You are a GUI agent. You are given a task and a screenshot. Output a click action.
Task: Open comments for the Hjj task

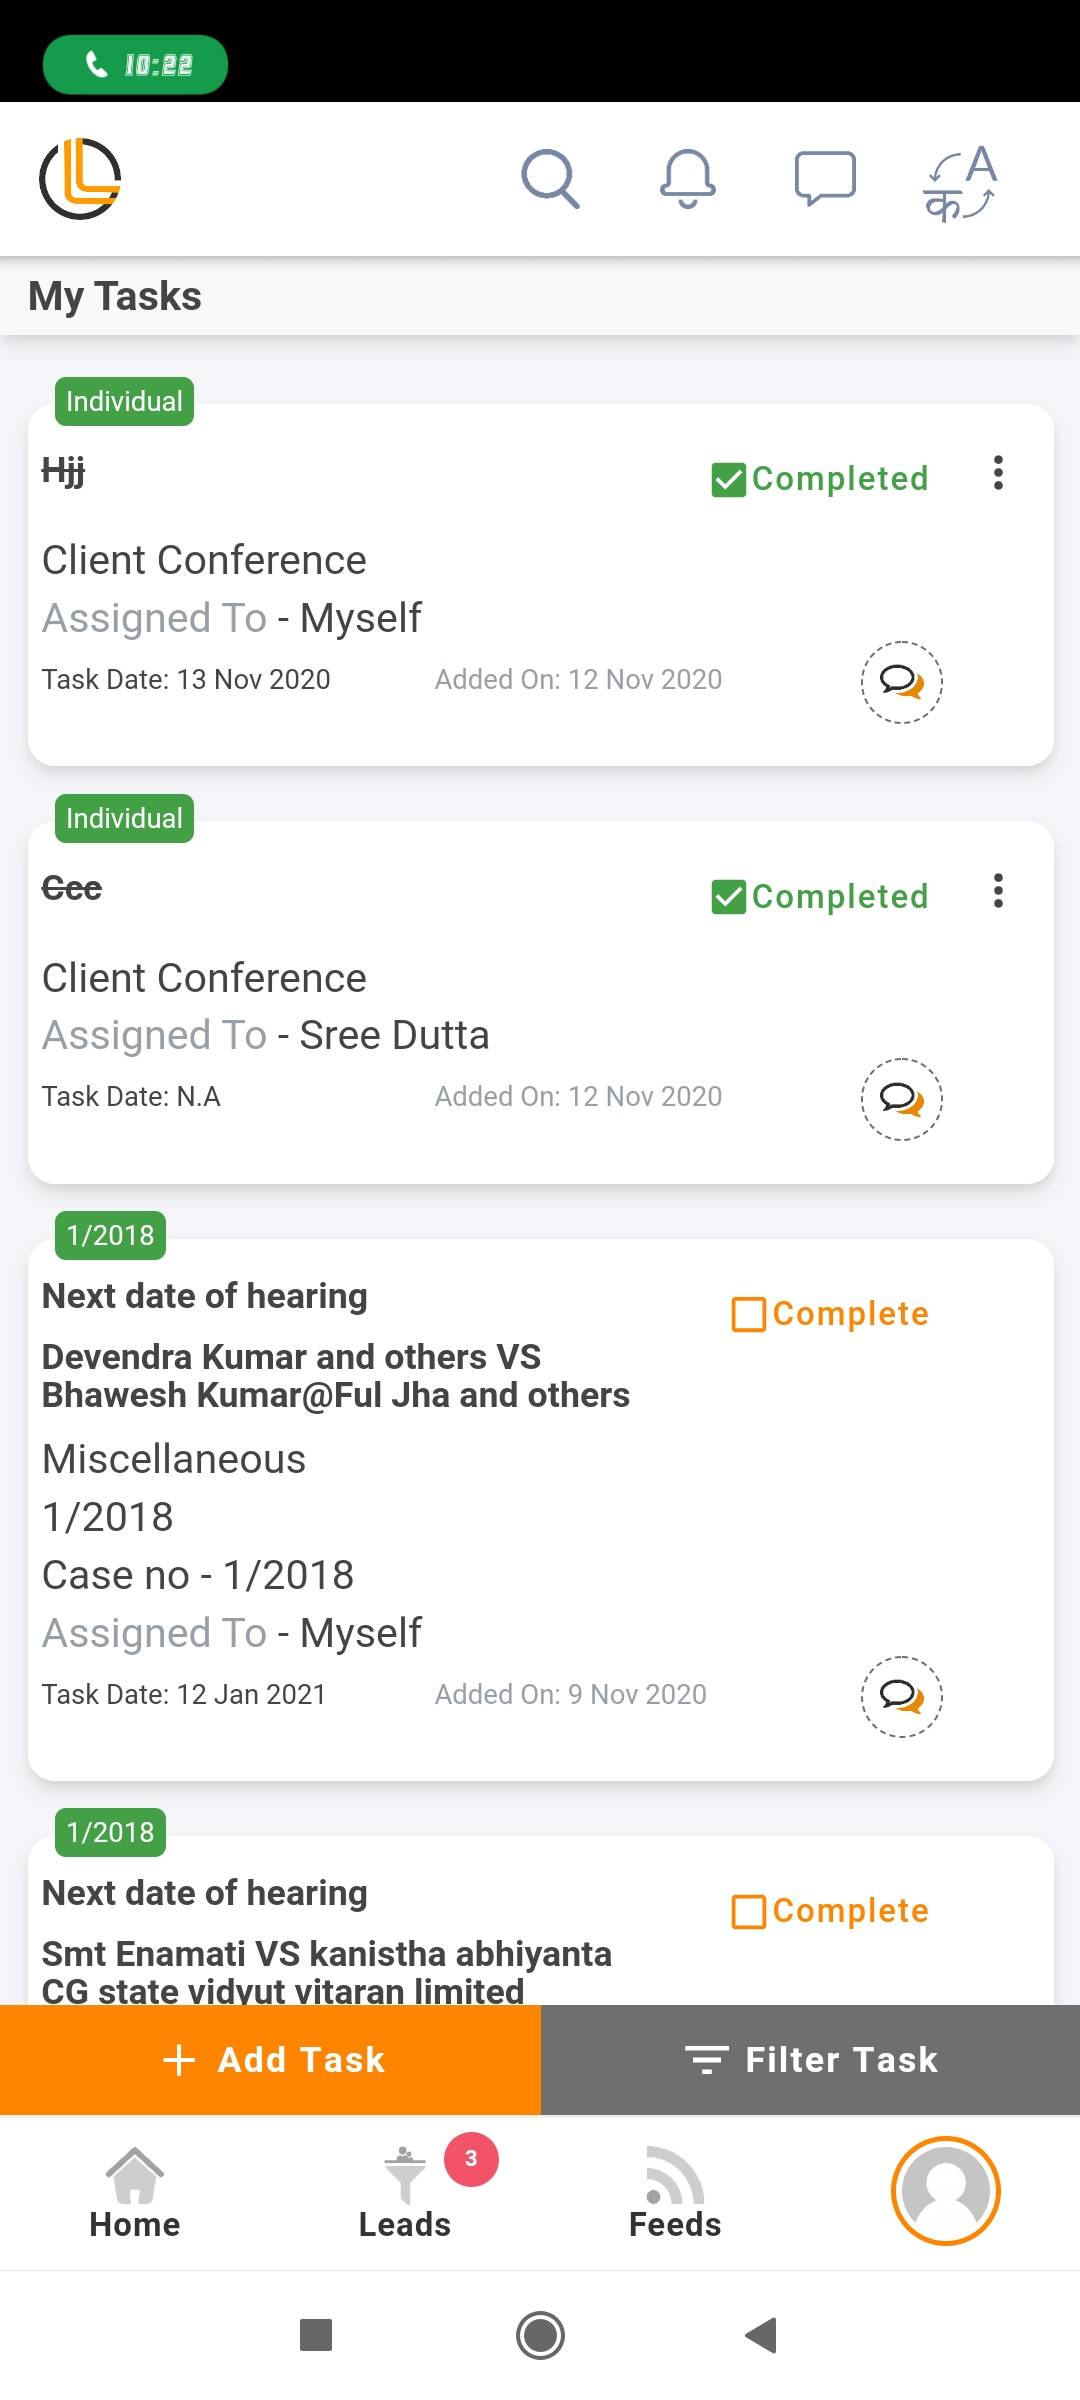[901, 682]
